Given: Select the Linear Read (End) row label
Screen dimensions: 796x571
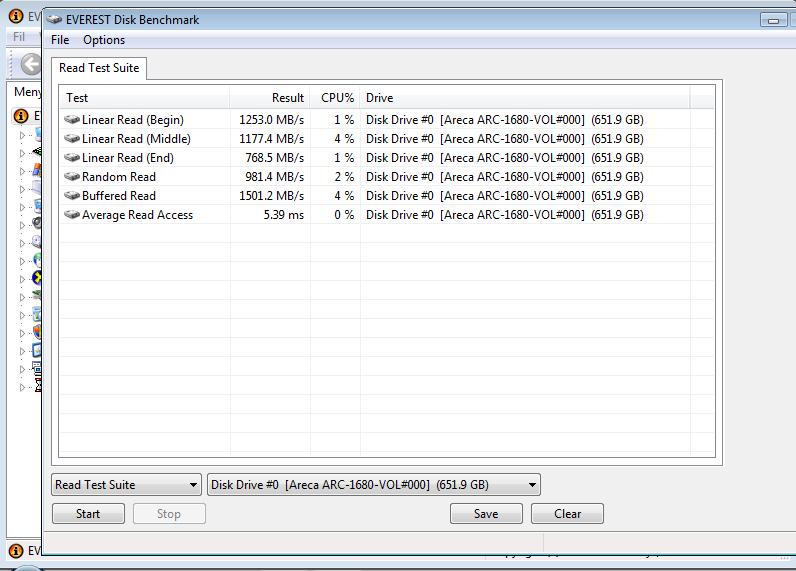Looking at the screenshot, I should 127,158.
